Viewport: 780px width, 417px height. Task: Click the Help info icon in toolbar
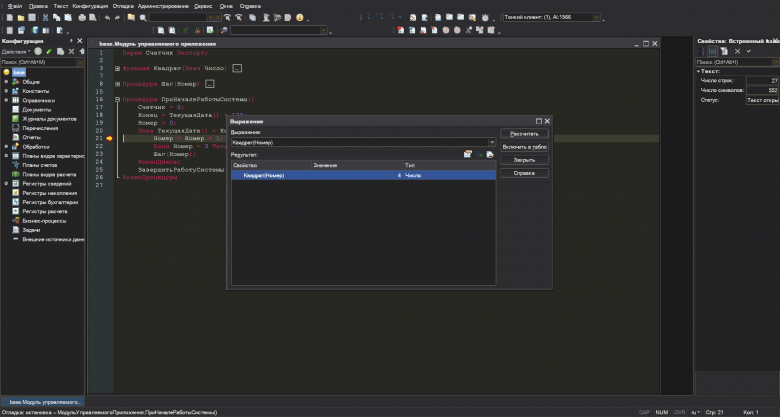(299, 17)
